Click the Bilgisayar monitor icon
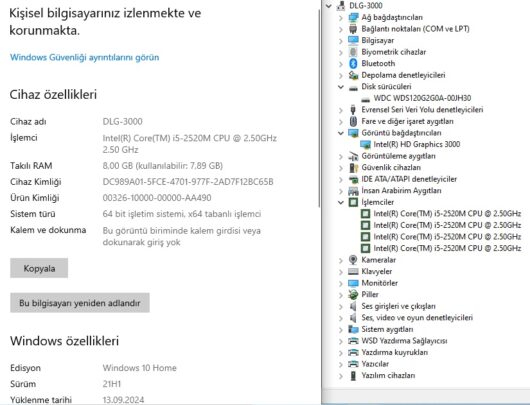The width and height of the screenshot is (530, 405). click(353, 40)
